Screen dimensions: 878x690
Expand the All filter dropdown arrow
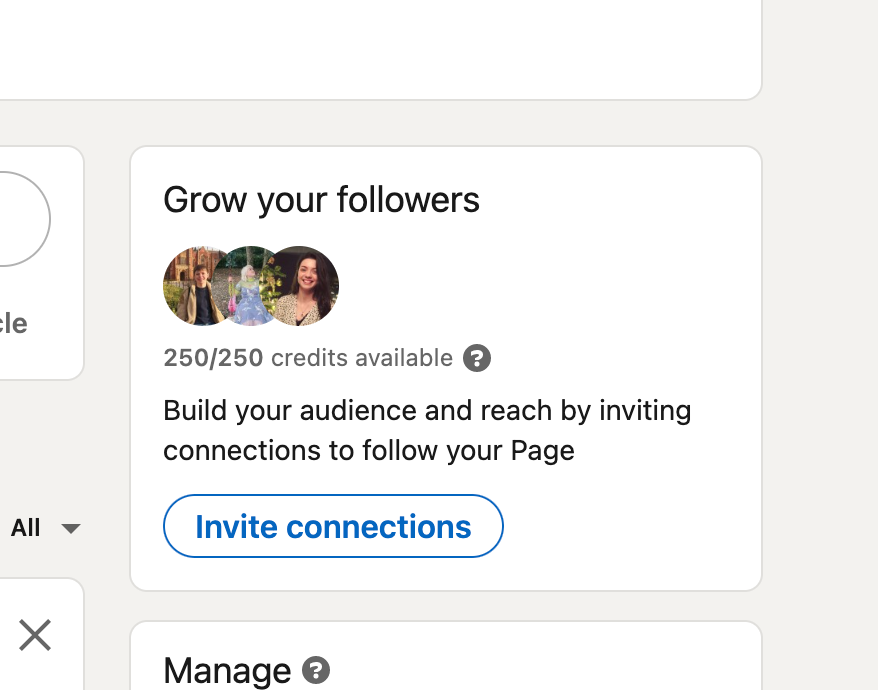point(70,528)
